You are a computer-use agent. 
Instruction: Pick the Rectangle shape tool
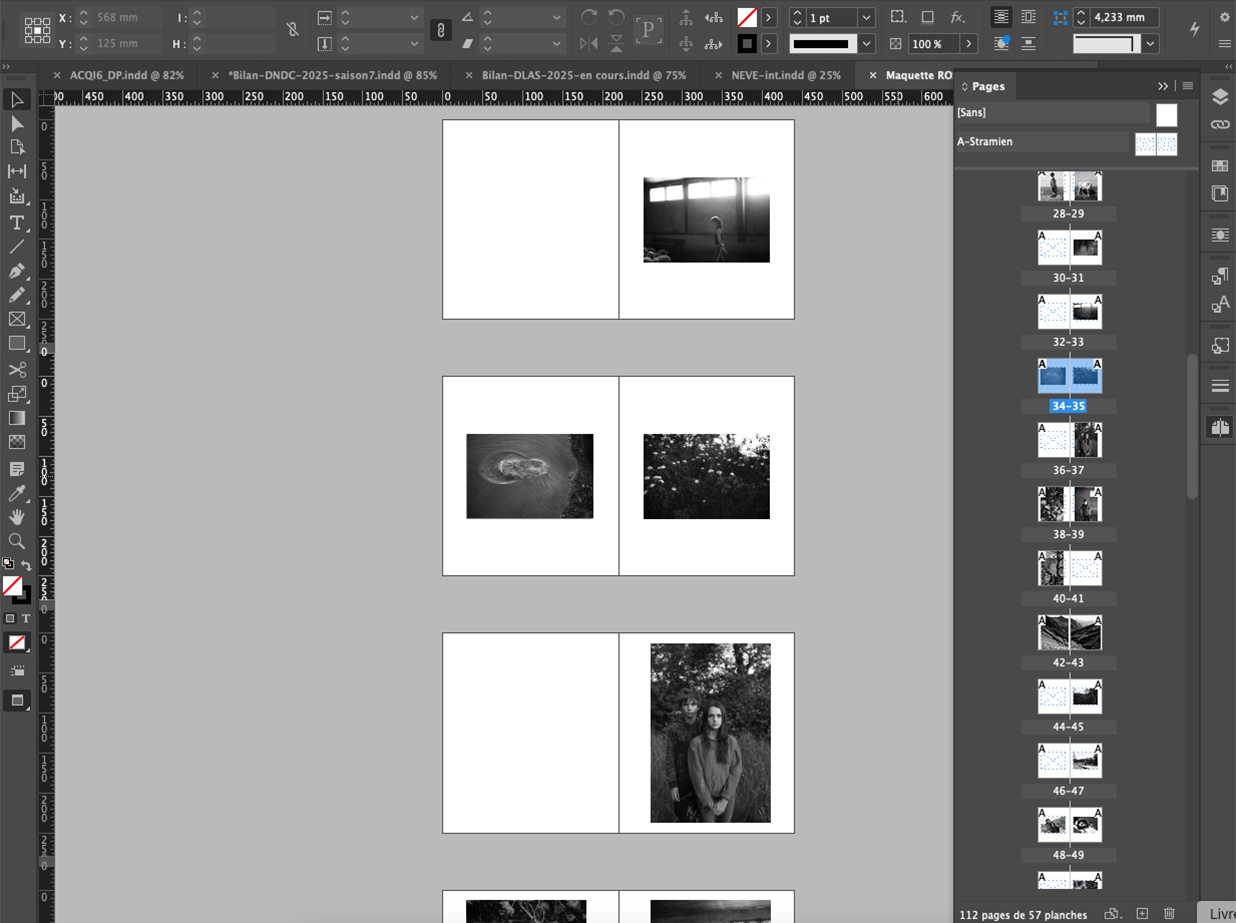(x=17, y=343)
